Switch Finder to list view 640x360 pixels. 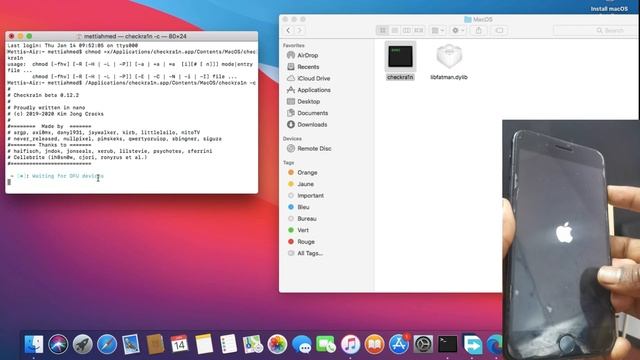[395, 30]
